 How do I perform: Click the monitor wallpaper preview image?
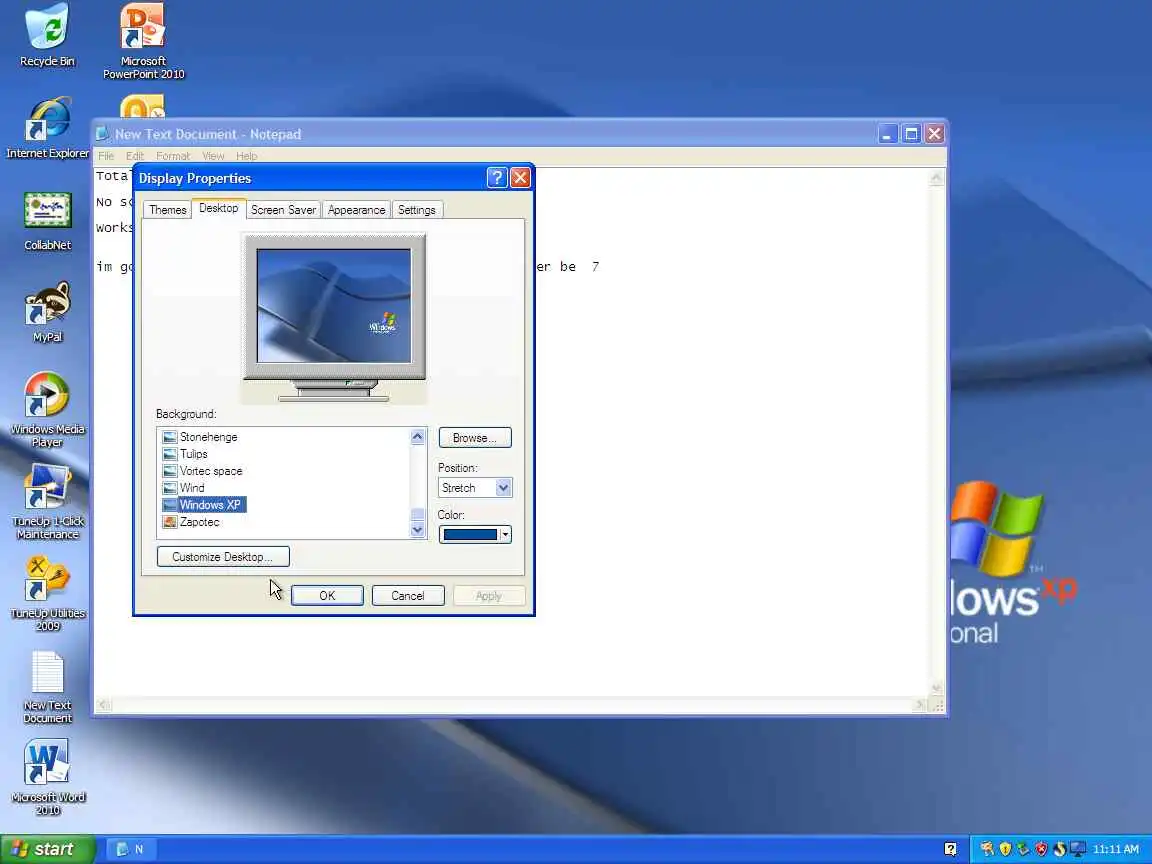click(x=334, y=305)
